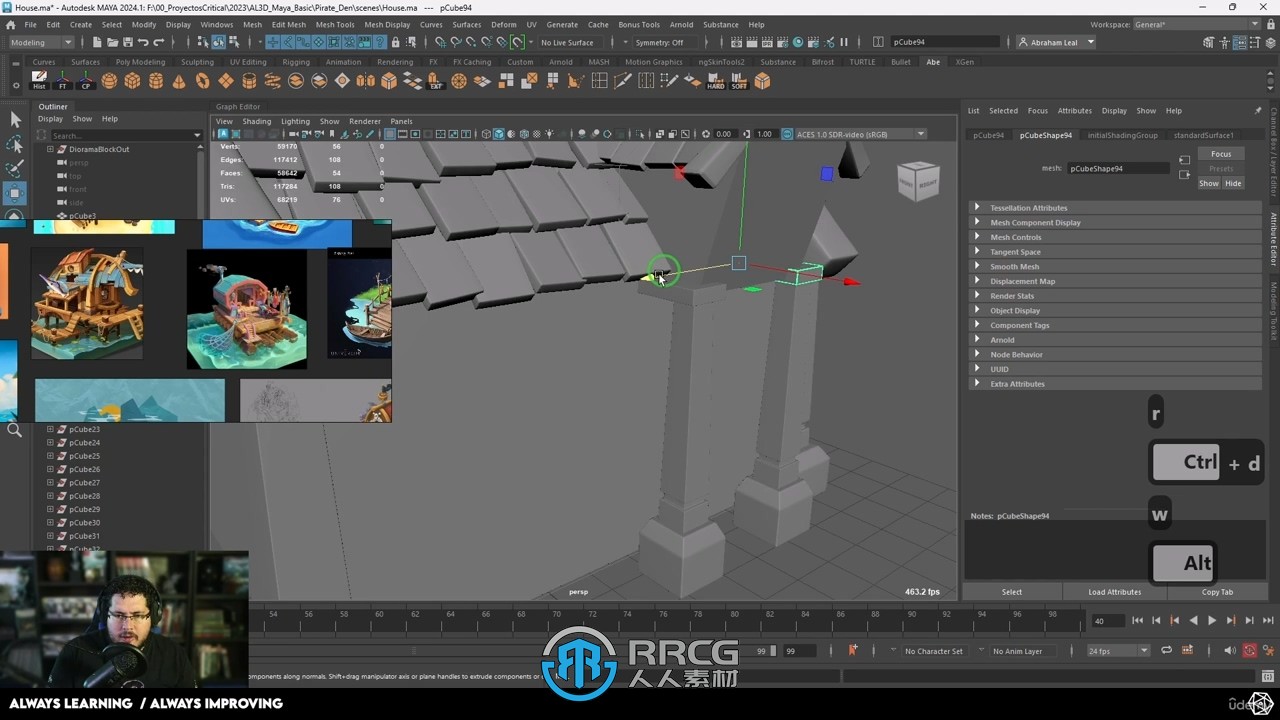Toggle the selection lock padlock icon
The height and width of the screenshot is (720, 1280).
[395, 42]
